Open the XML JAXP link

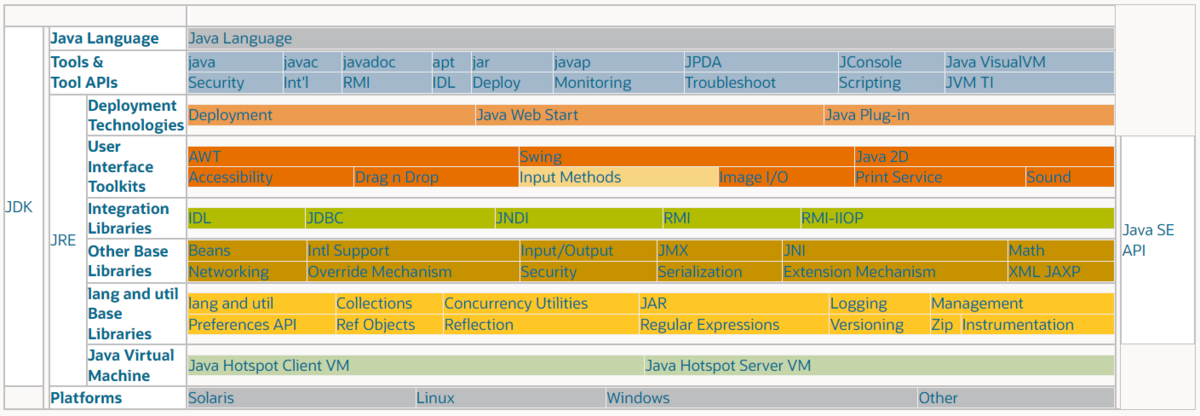tap(1044, 271)
